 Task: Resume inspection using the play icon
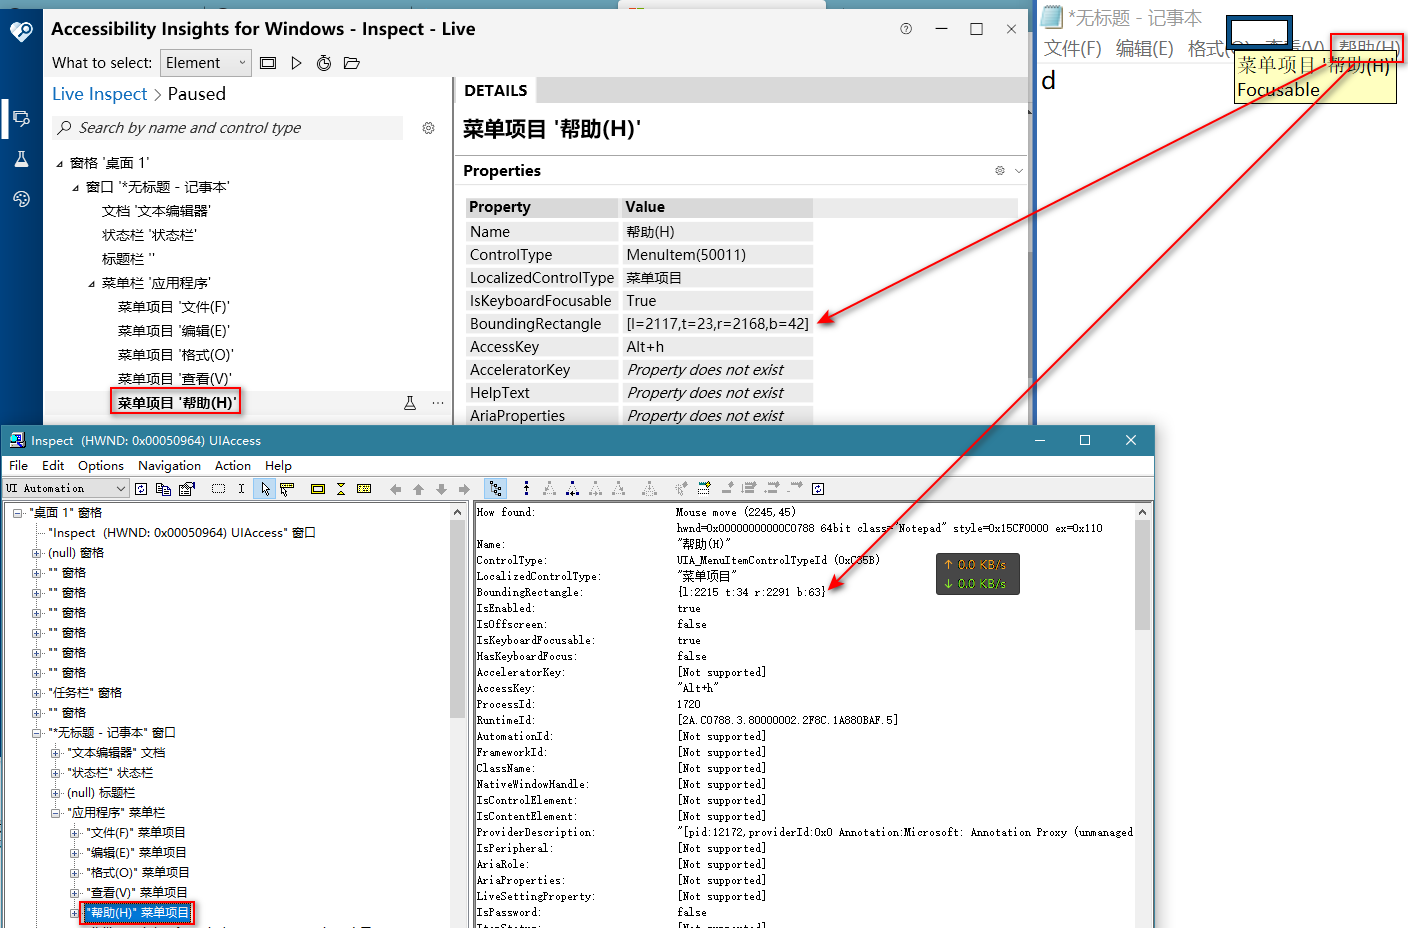294,62
